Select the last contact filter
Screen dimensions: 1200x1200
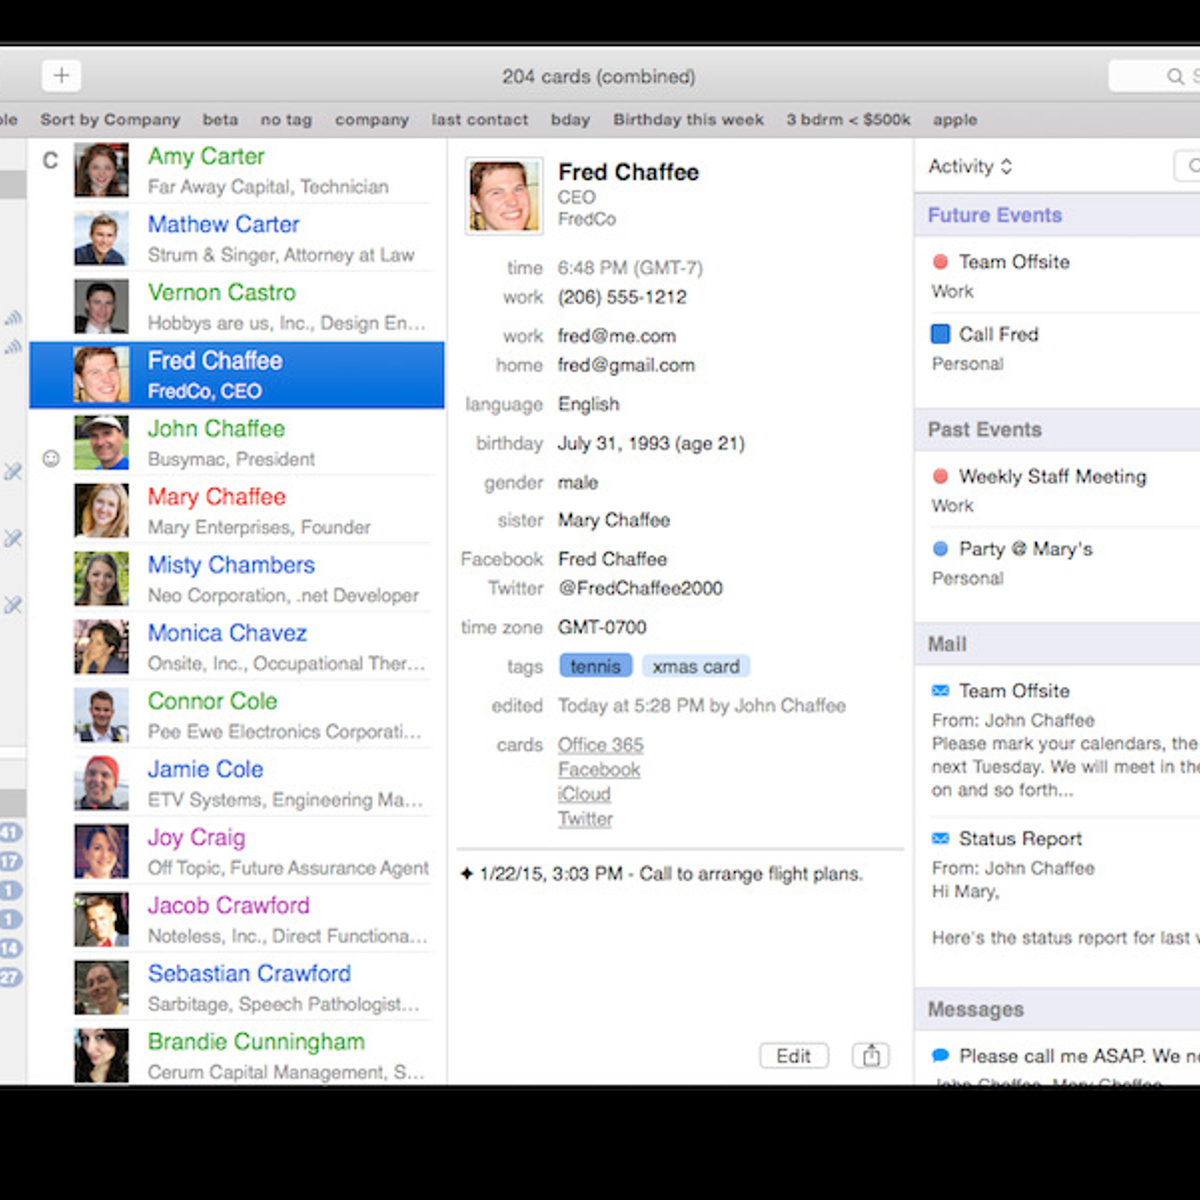click(x=479, y=120)
